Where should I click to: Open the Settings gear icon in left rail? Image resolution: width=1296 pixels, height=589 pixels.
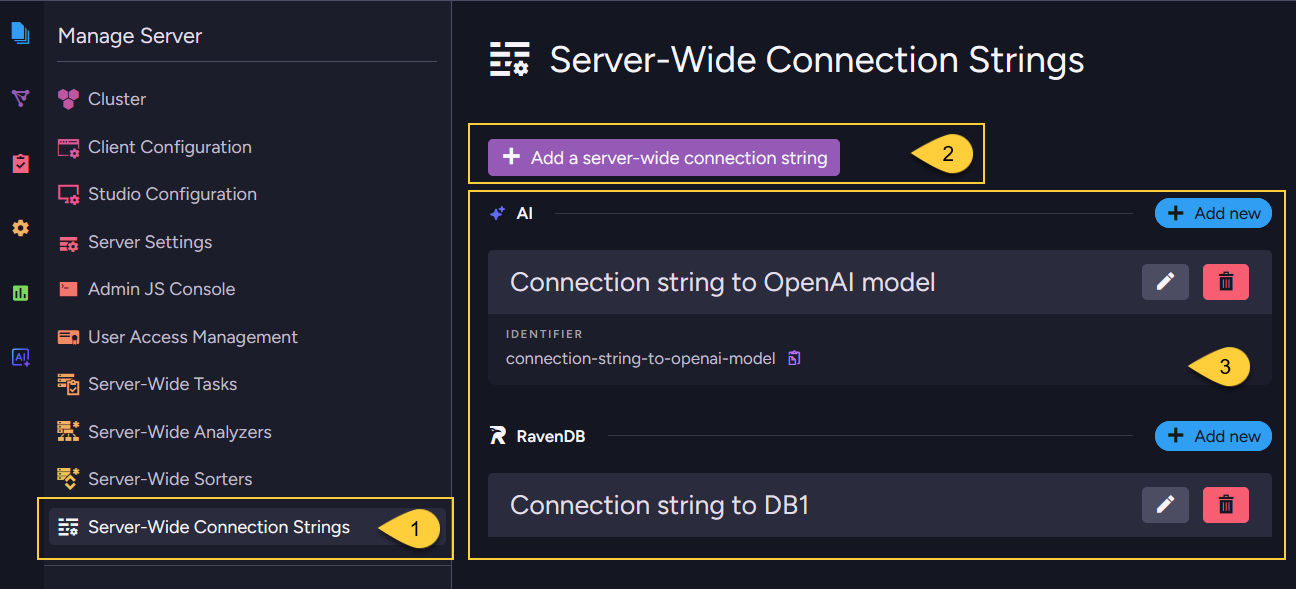(20, 228)
